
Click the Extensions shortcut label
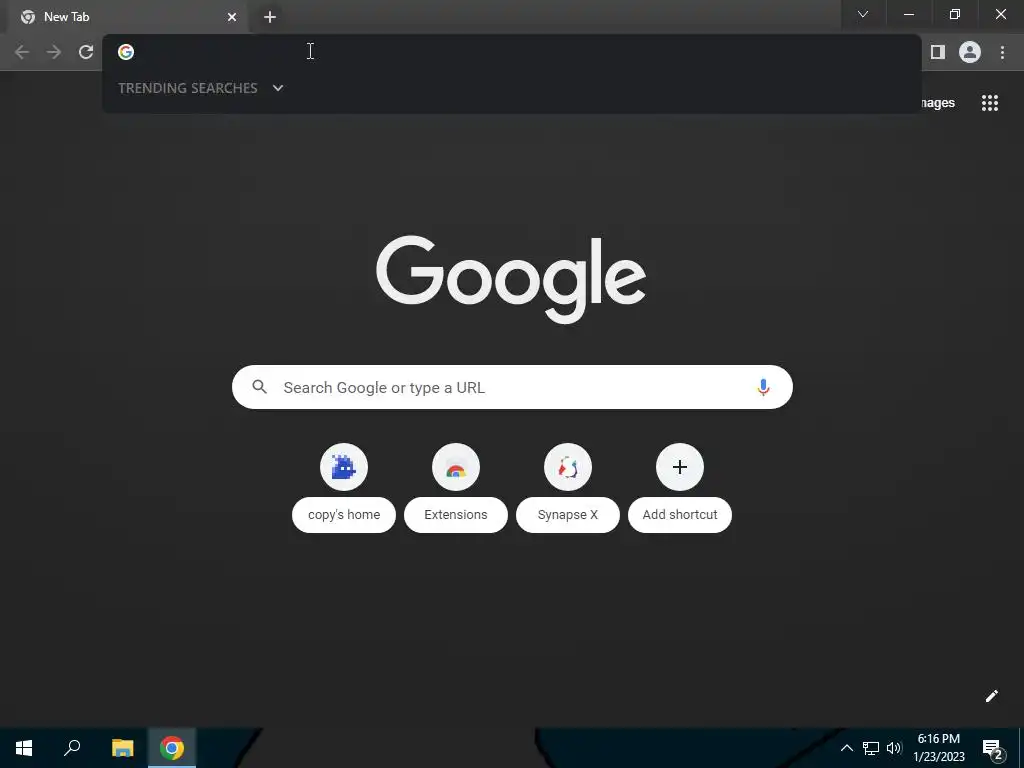[456, 515]
